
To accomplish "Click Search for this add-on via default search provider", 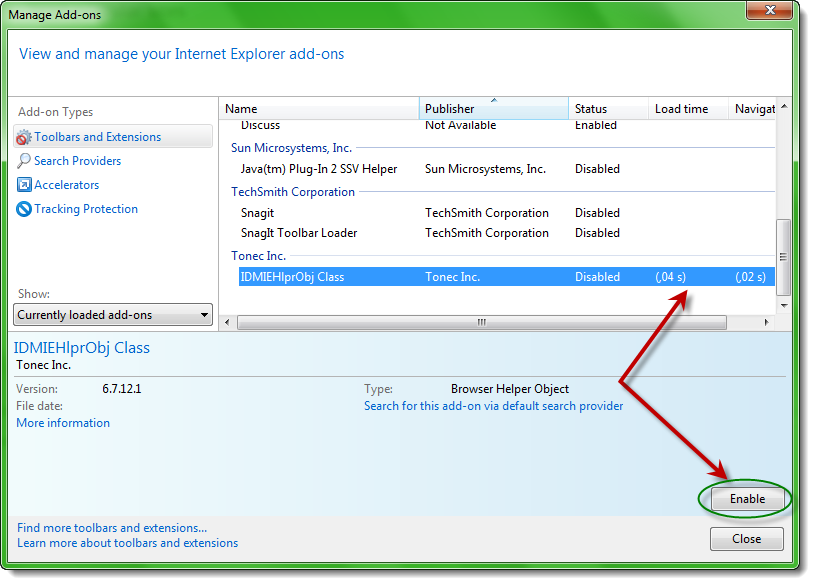I will tap(493, 406).
